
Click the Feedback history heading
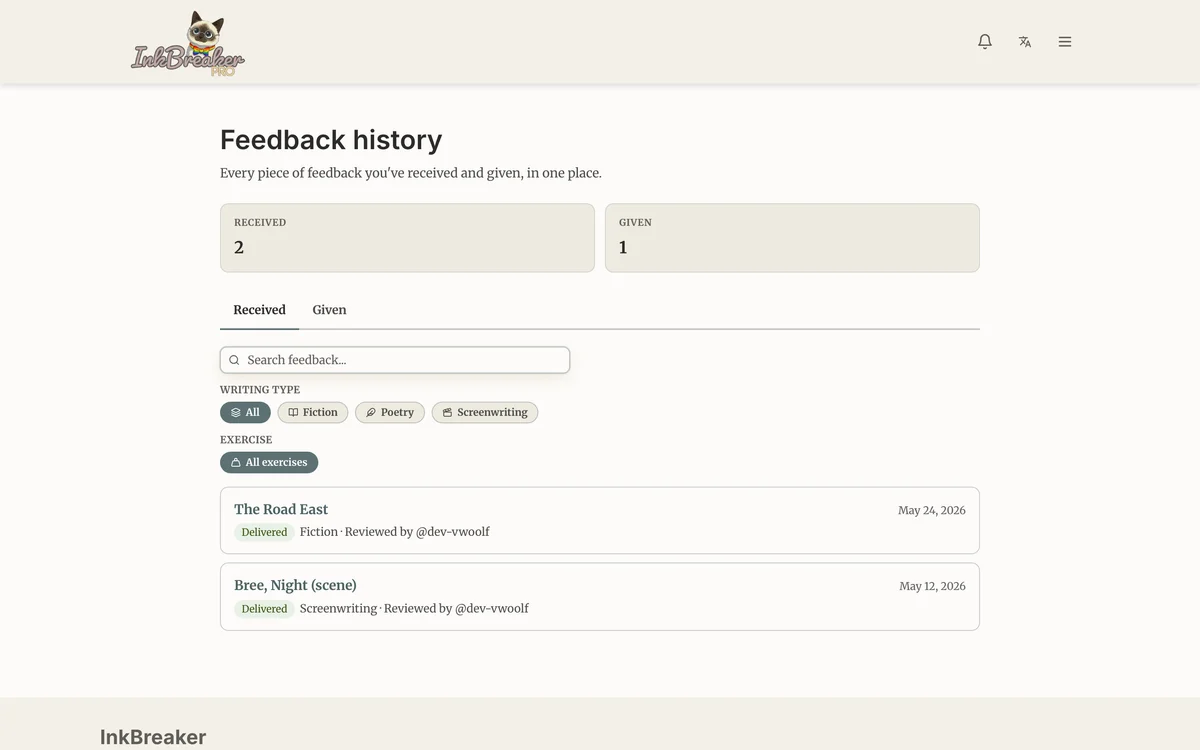(331, 139)
